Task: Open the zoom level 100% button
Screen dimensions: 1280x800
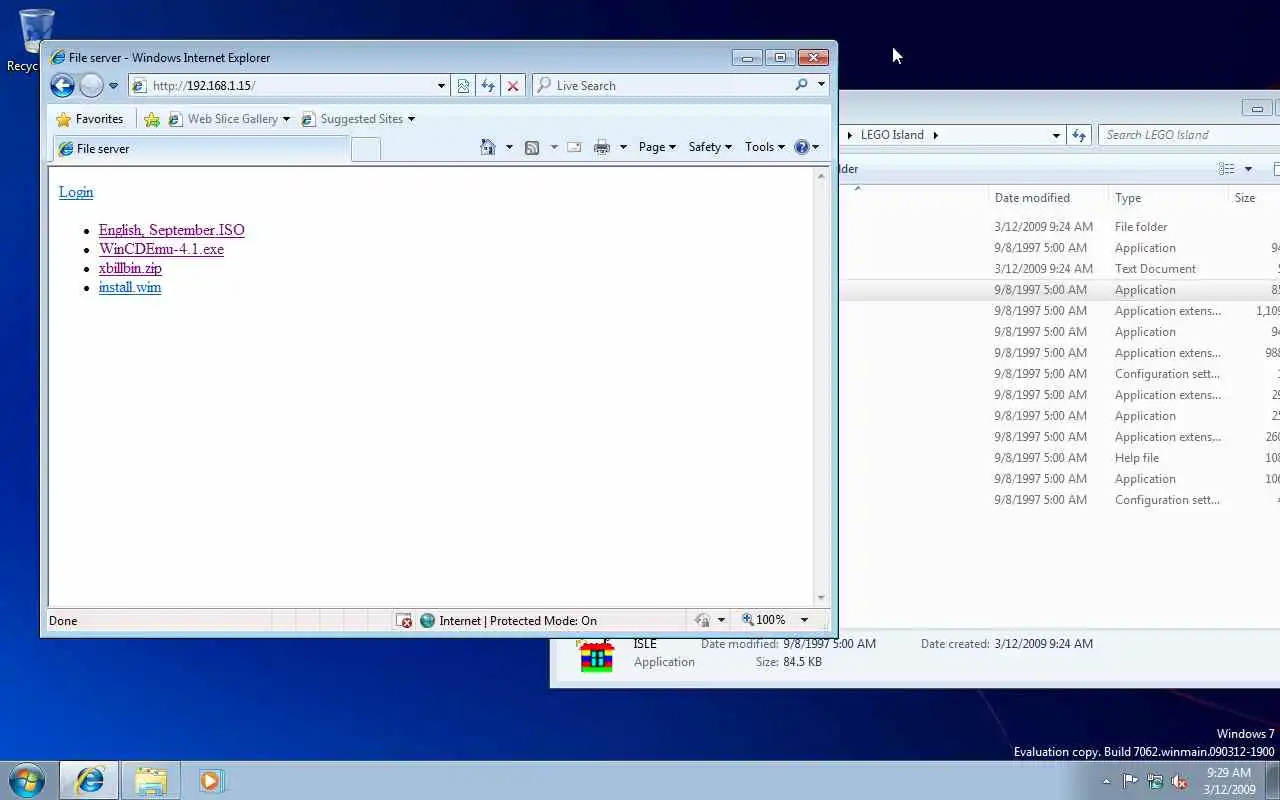Action: point(765,620)
